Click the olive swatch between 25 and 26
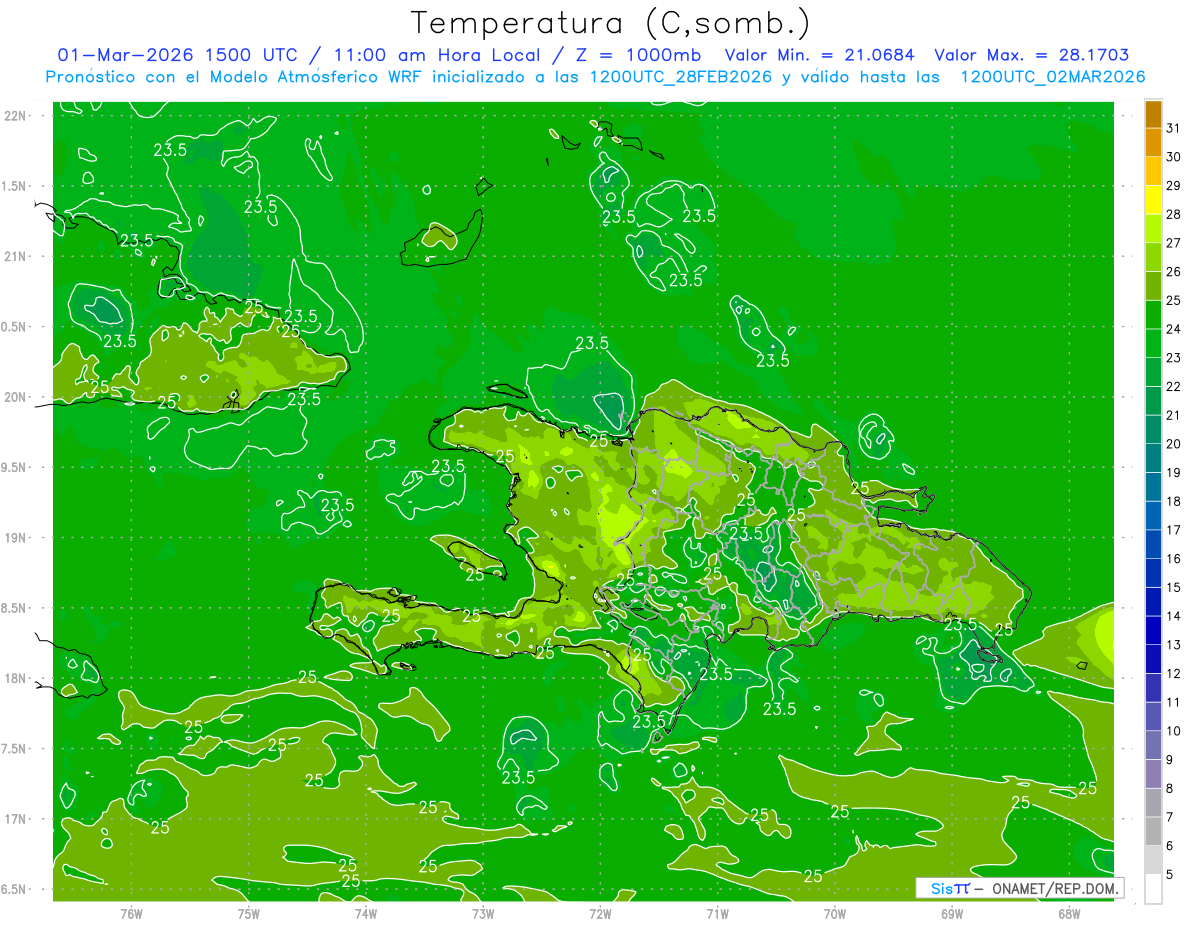1200x927 pixels. tap(1153, 285)
